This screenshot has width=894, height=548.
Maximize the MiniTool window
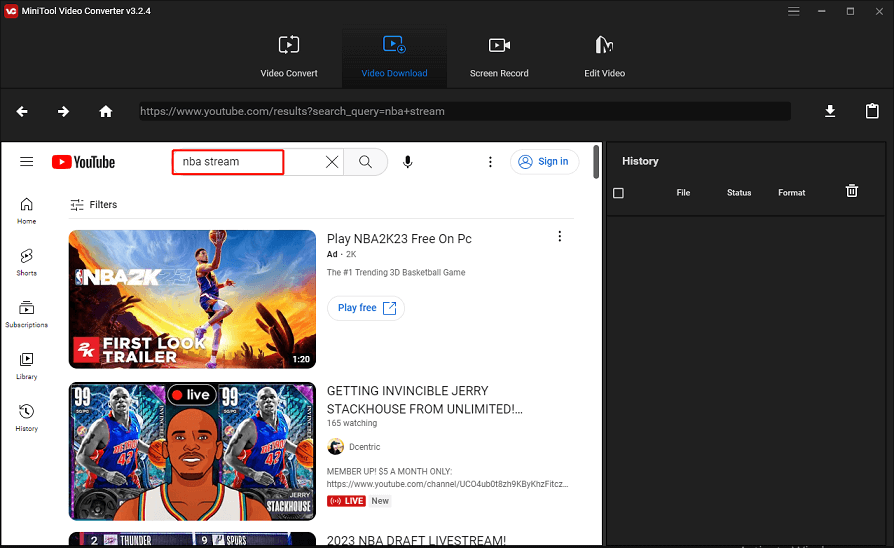coord(850,11)
